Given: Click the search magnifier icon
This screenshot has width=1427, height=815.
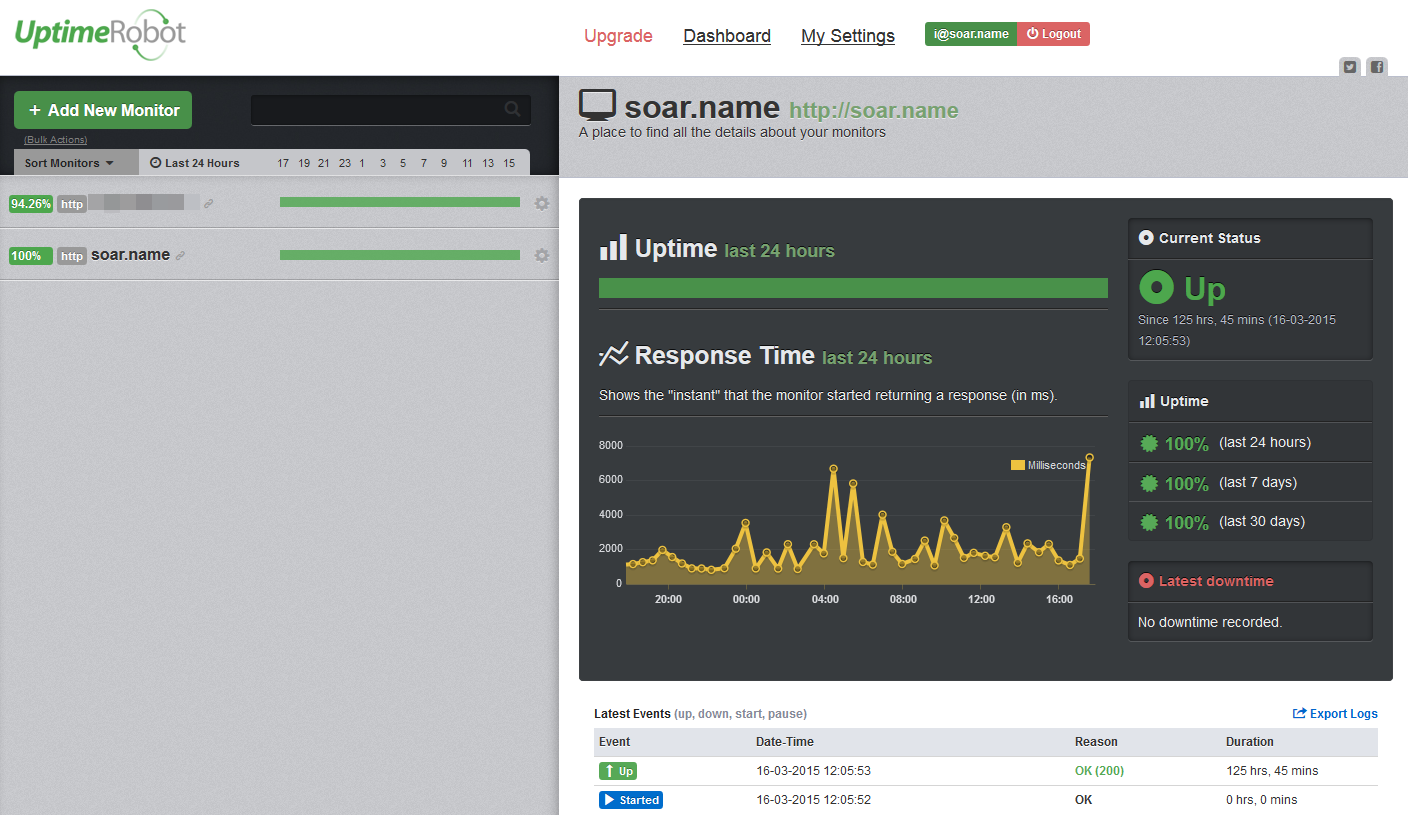Looking at the screenshot, I should pyautogui.click(x=512, y=109).
